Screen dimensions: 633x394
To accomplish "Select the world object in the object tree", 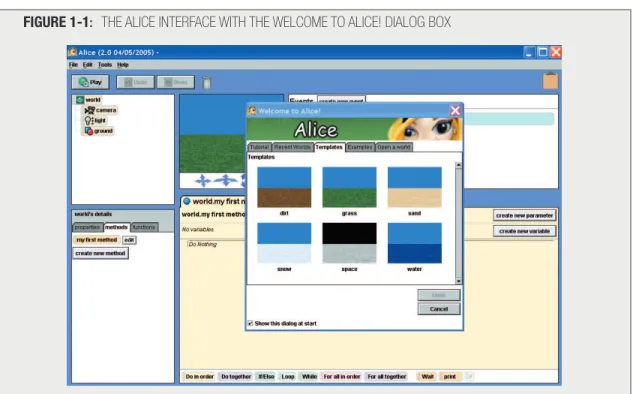I will (88, 99).
